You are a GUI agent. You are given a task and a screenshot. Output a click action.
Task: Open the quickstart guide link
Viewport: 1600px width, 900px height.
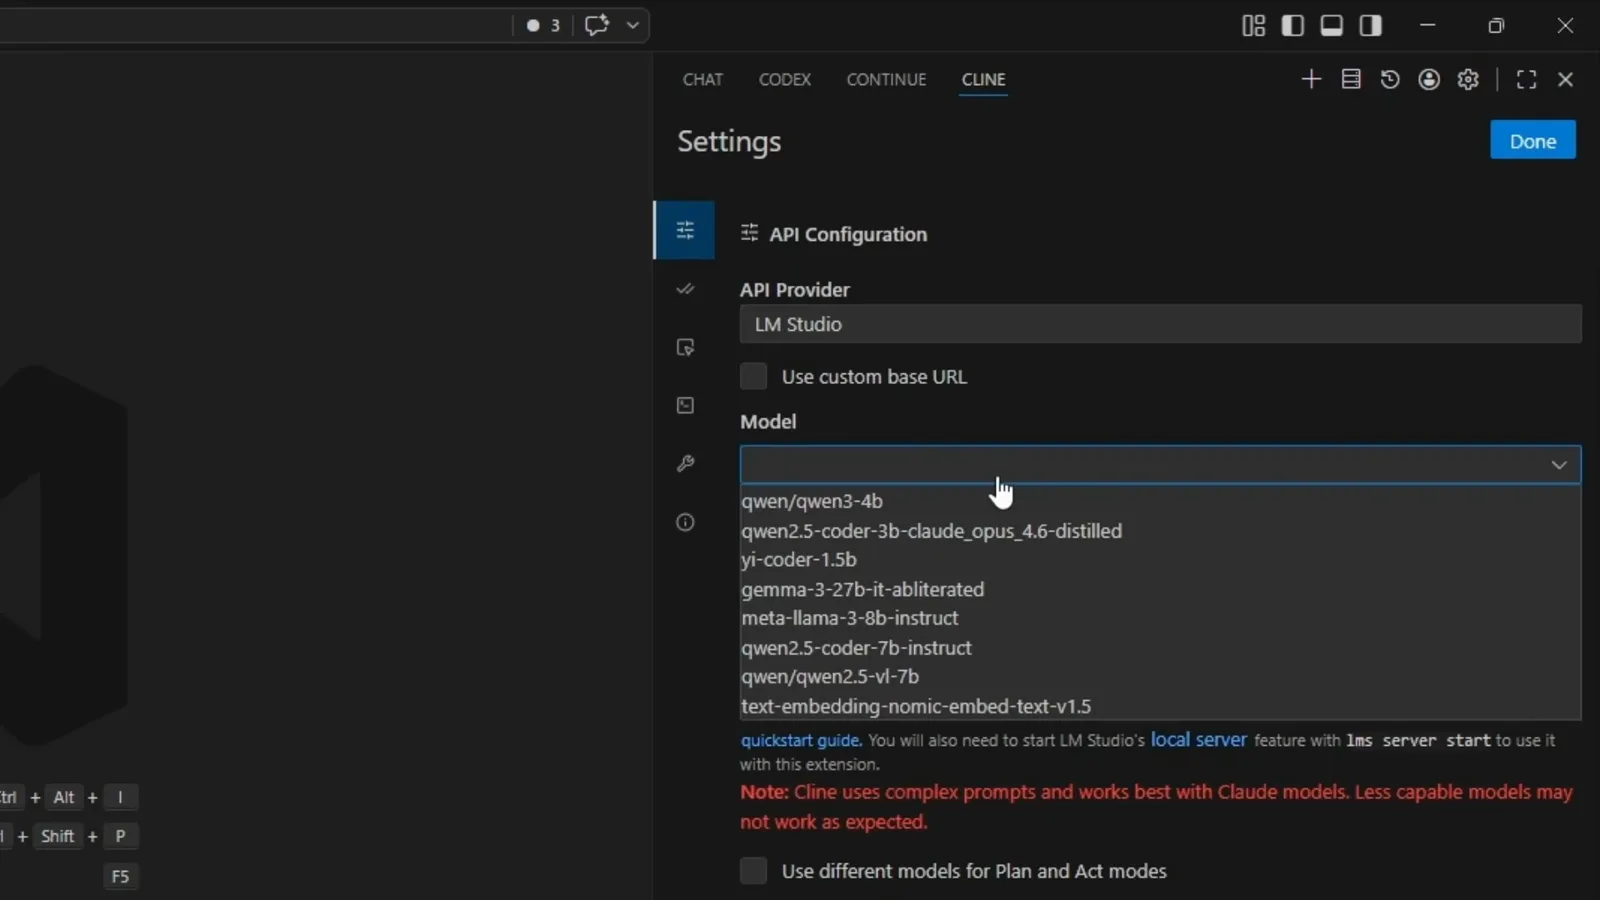coord(800,741)
